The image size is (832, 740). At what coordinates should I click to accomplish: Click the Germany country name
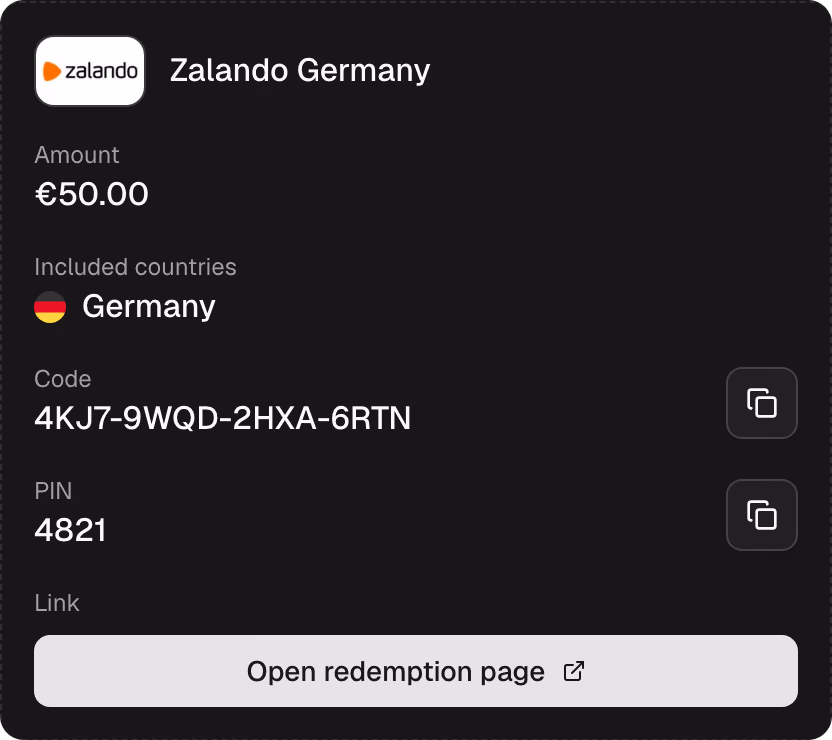tap(149, 307)
